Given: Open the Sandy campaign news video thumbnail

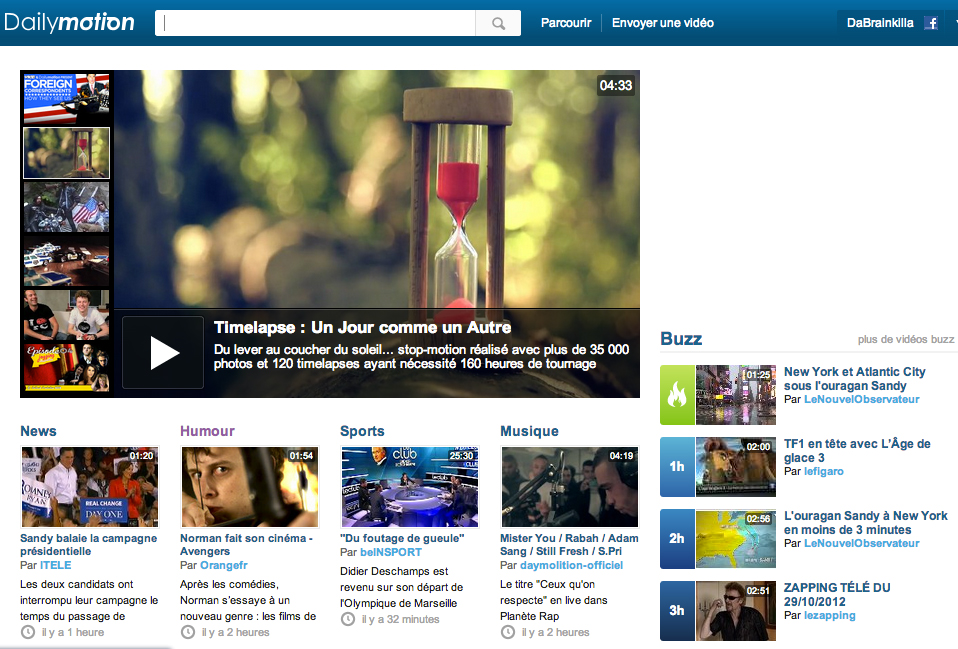Looking at the screenshot, I should click(90, 487).
